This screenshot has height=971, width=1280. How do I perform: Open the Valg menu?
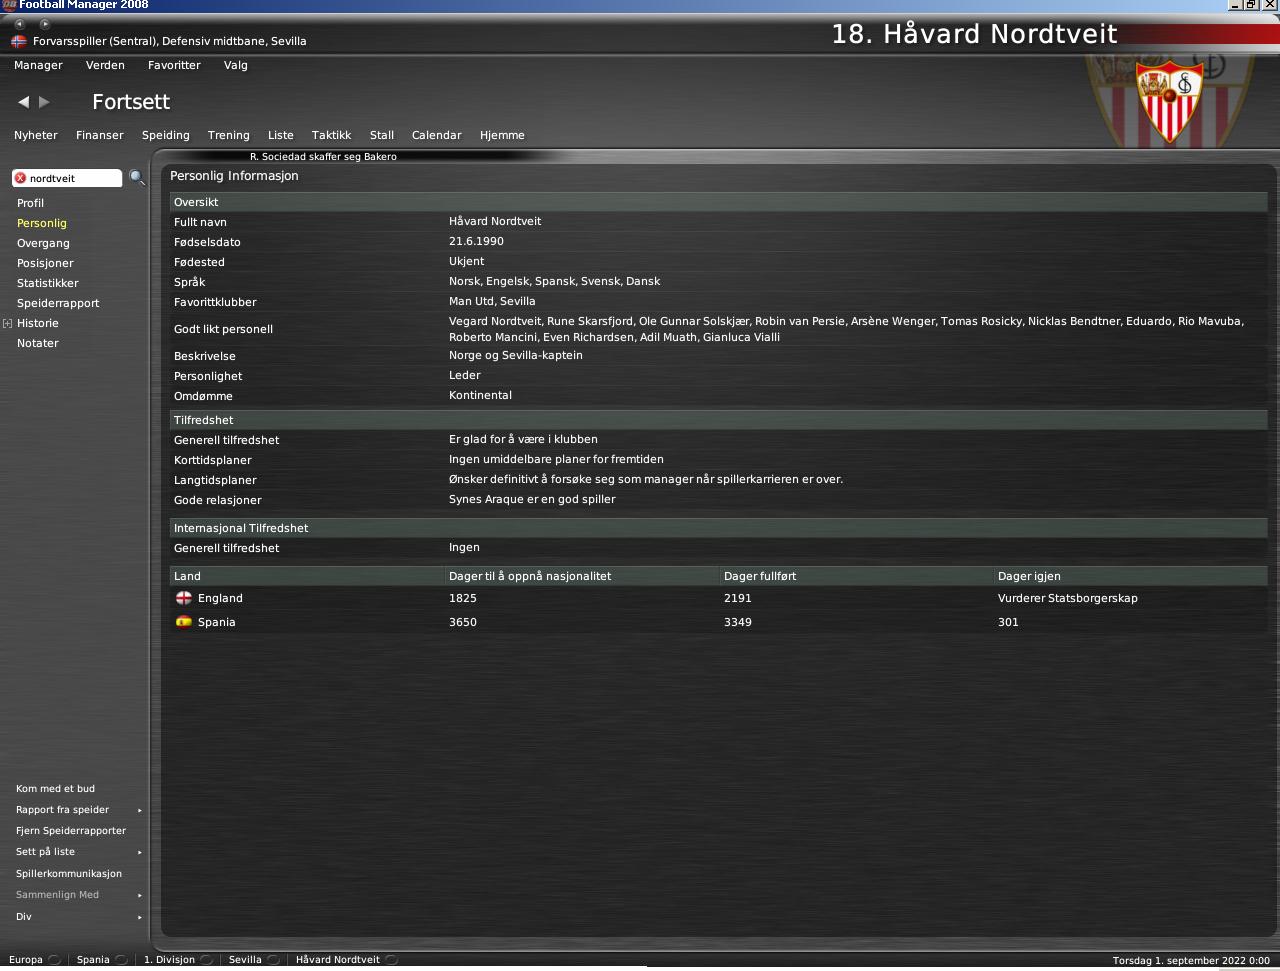pos(235,65)
